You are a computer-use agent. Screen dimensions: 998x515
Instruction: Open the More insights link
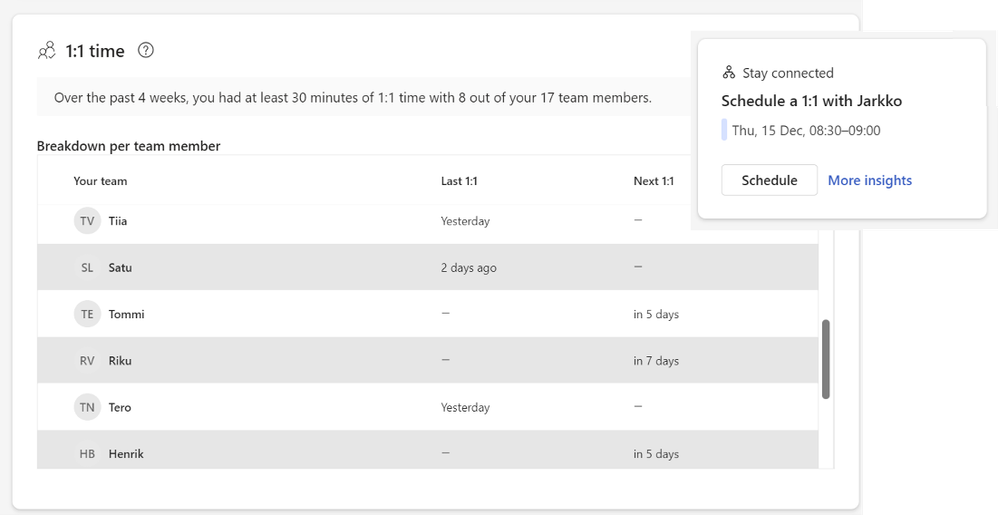pyautogui.click(x=869, y=181)
